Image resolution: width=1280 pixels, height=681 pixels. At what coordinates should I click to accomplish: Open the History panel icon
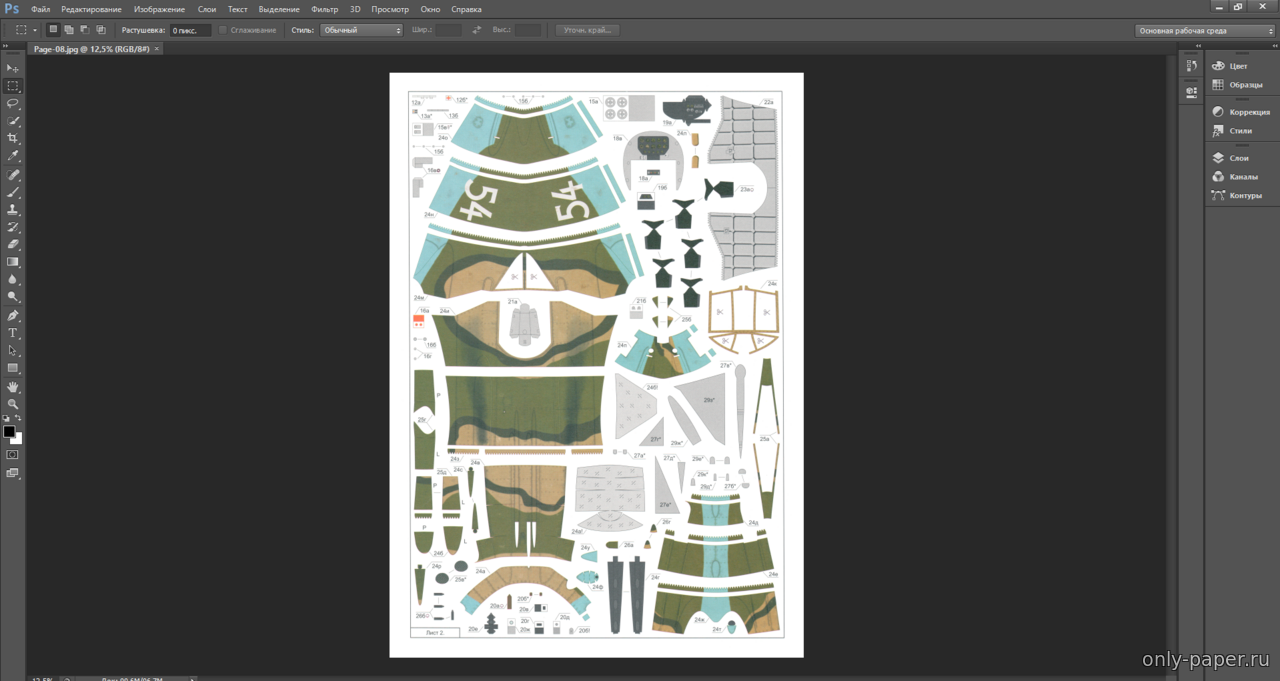1191,66
